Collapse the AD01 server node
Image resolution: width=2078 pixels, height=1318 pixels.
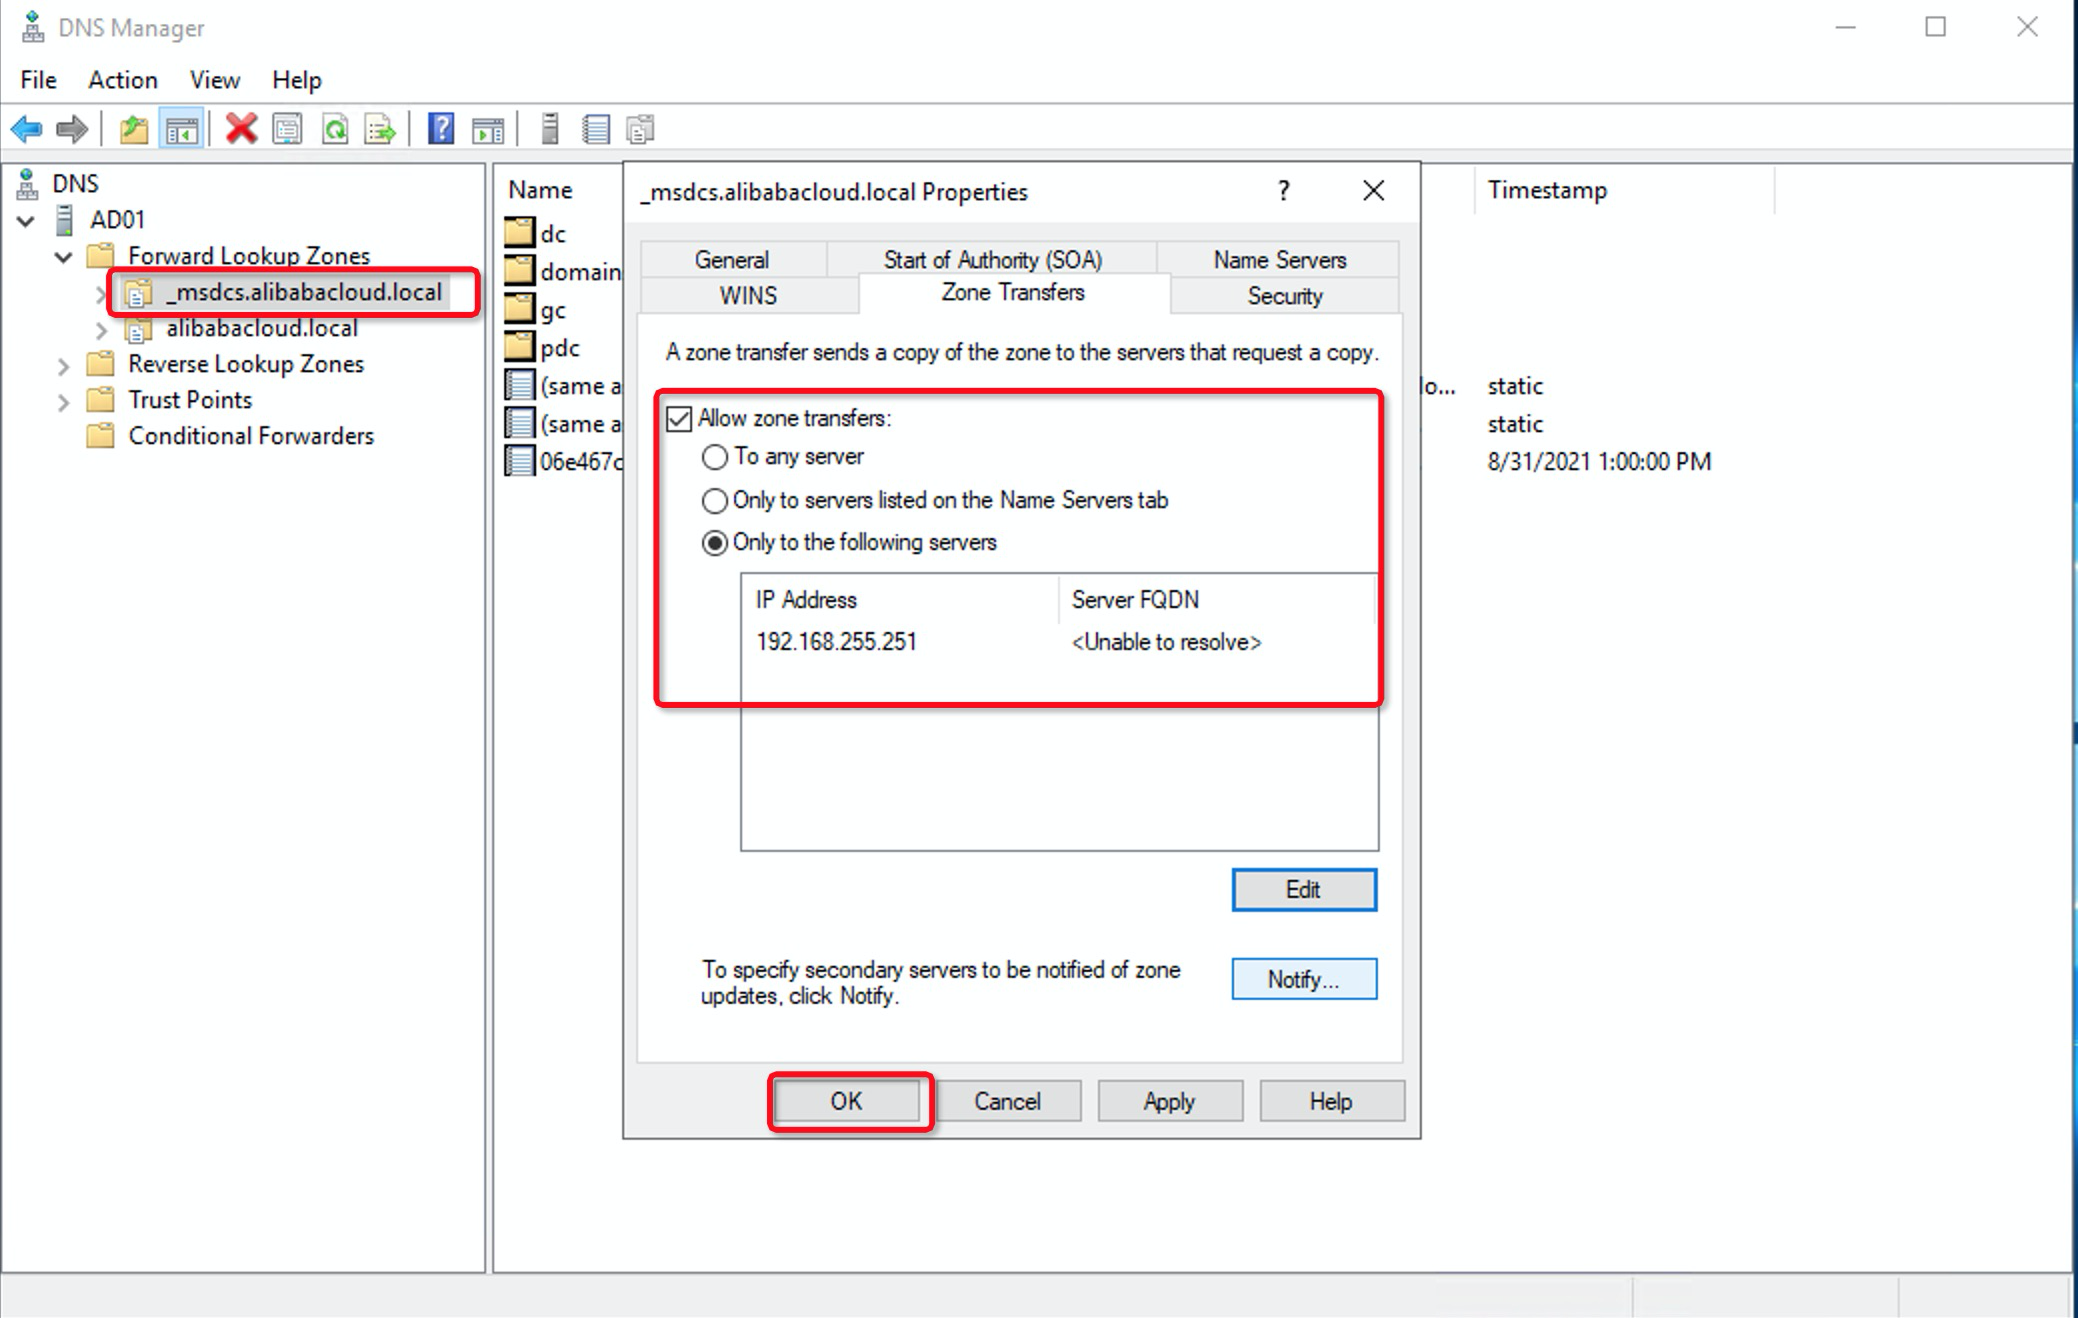click(27, 220)
